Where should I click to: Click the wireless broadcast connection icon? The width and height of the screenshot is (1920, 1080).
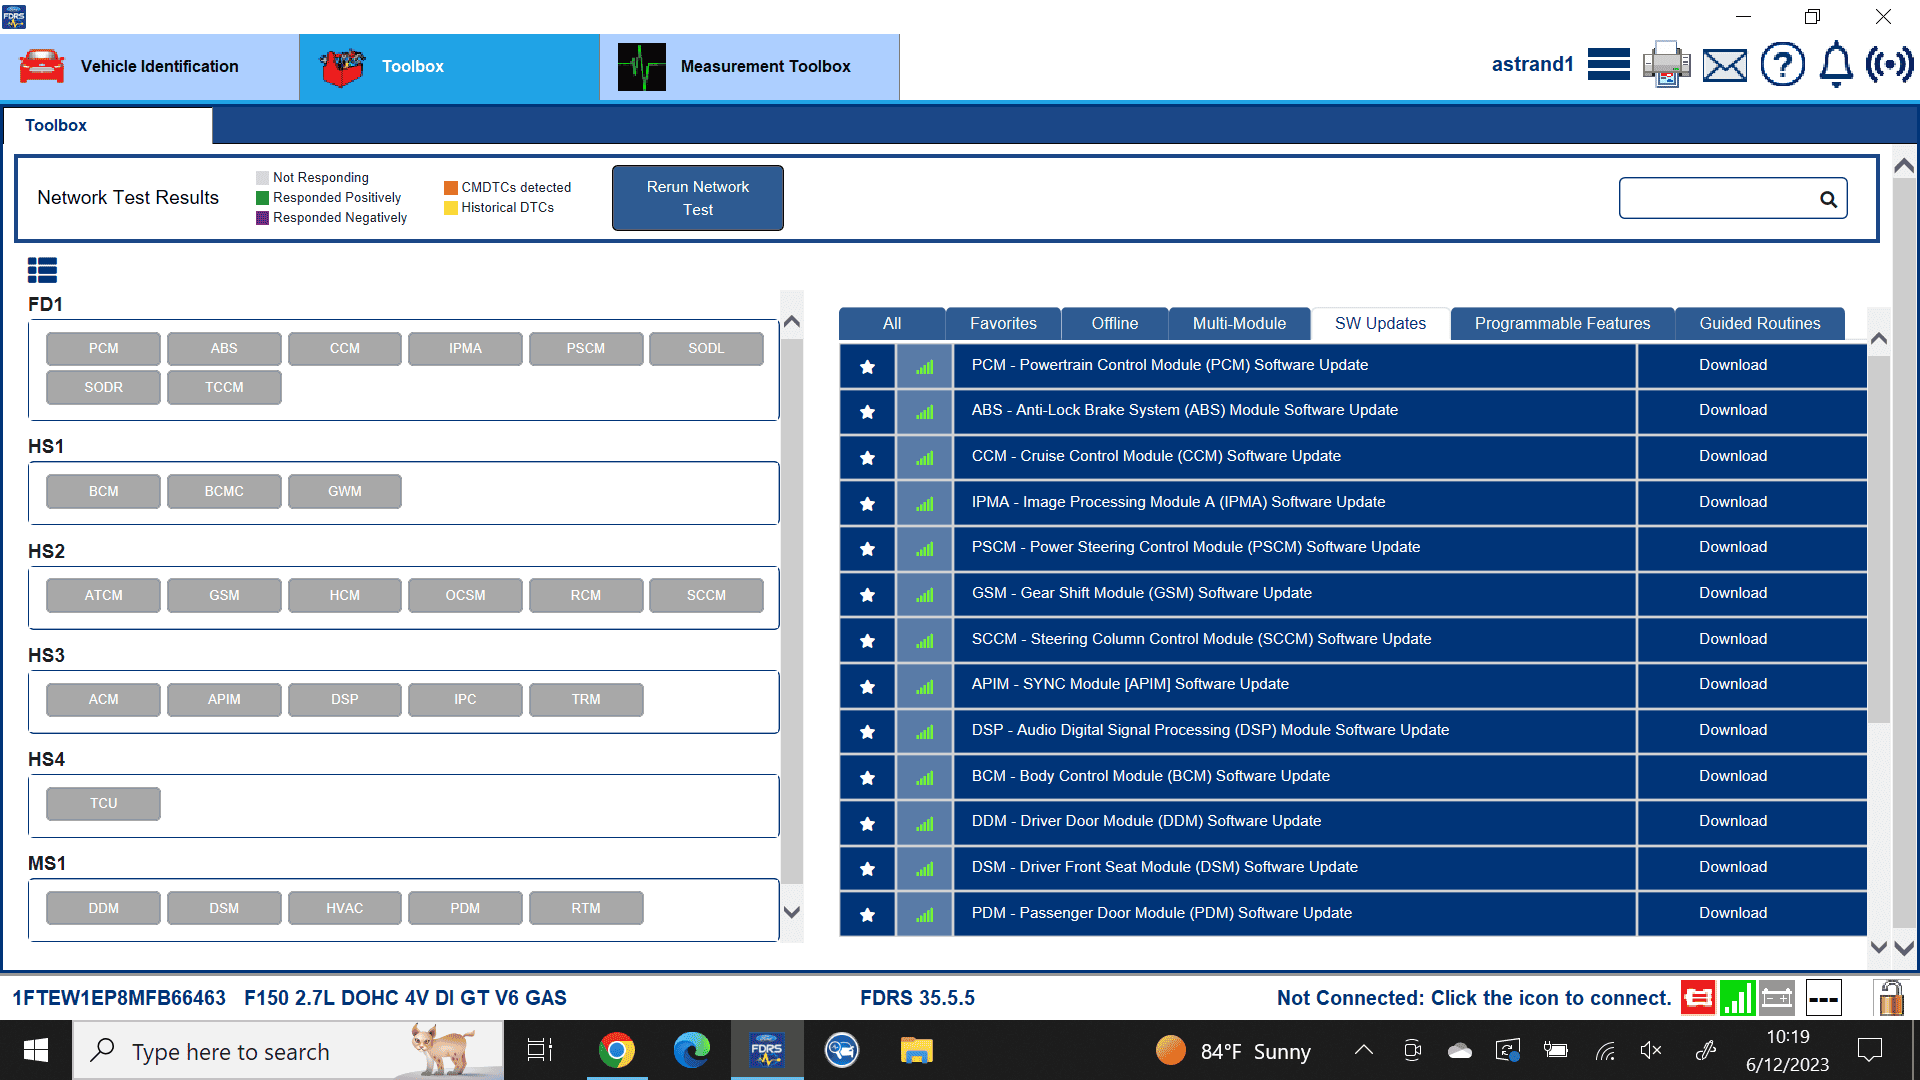1889,65
